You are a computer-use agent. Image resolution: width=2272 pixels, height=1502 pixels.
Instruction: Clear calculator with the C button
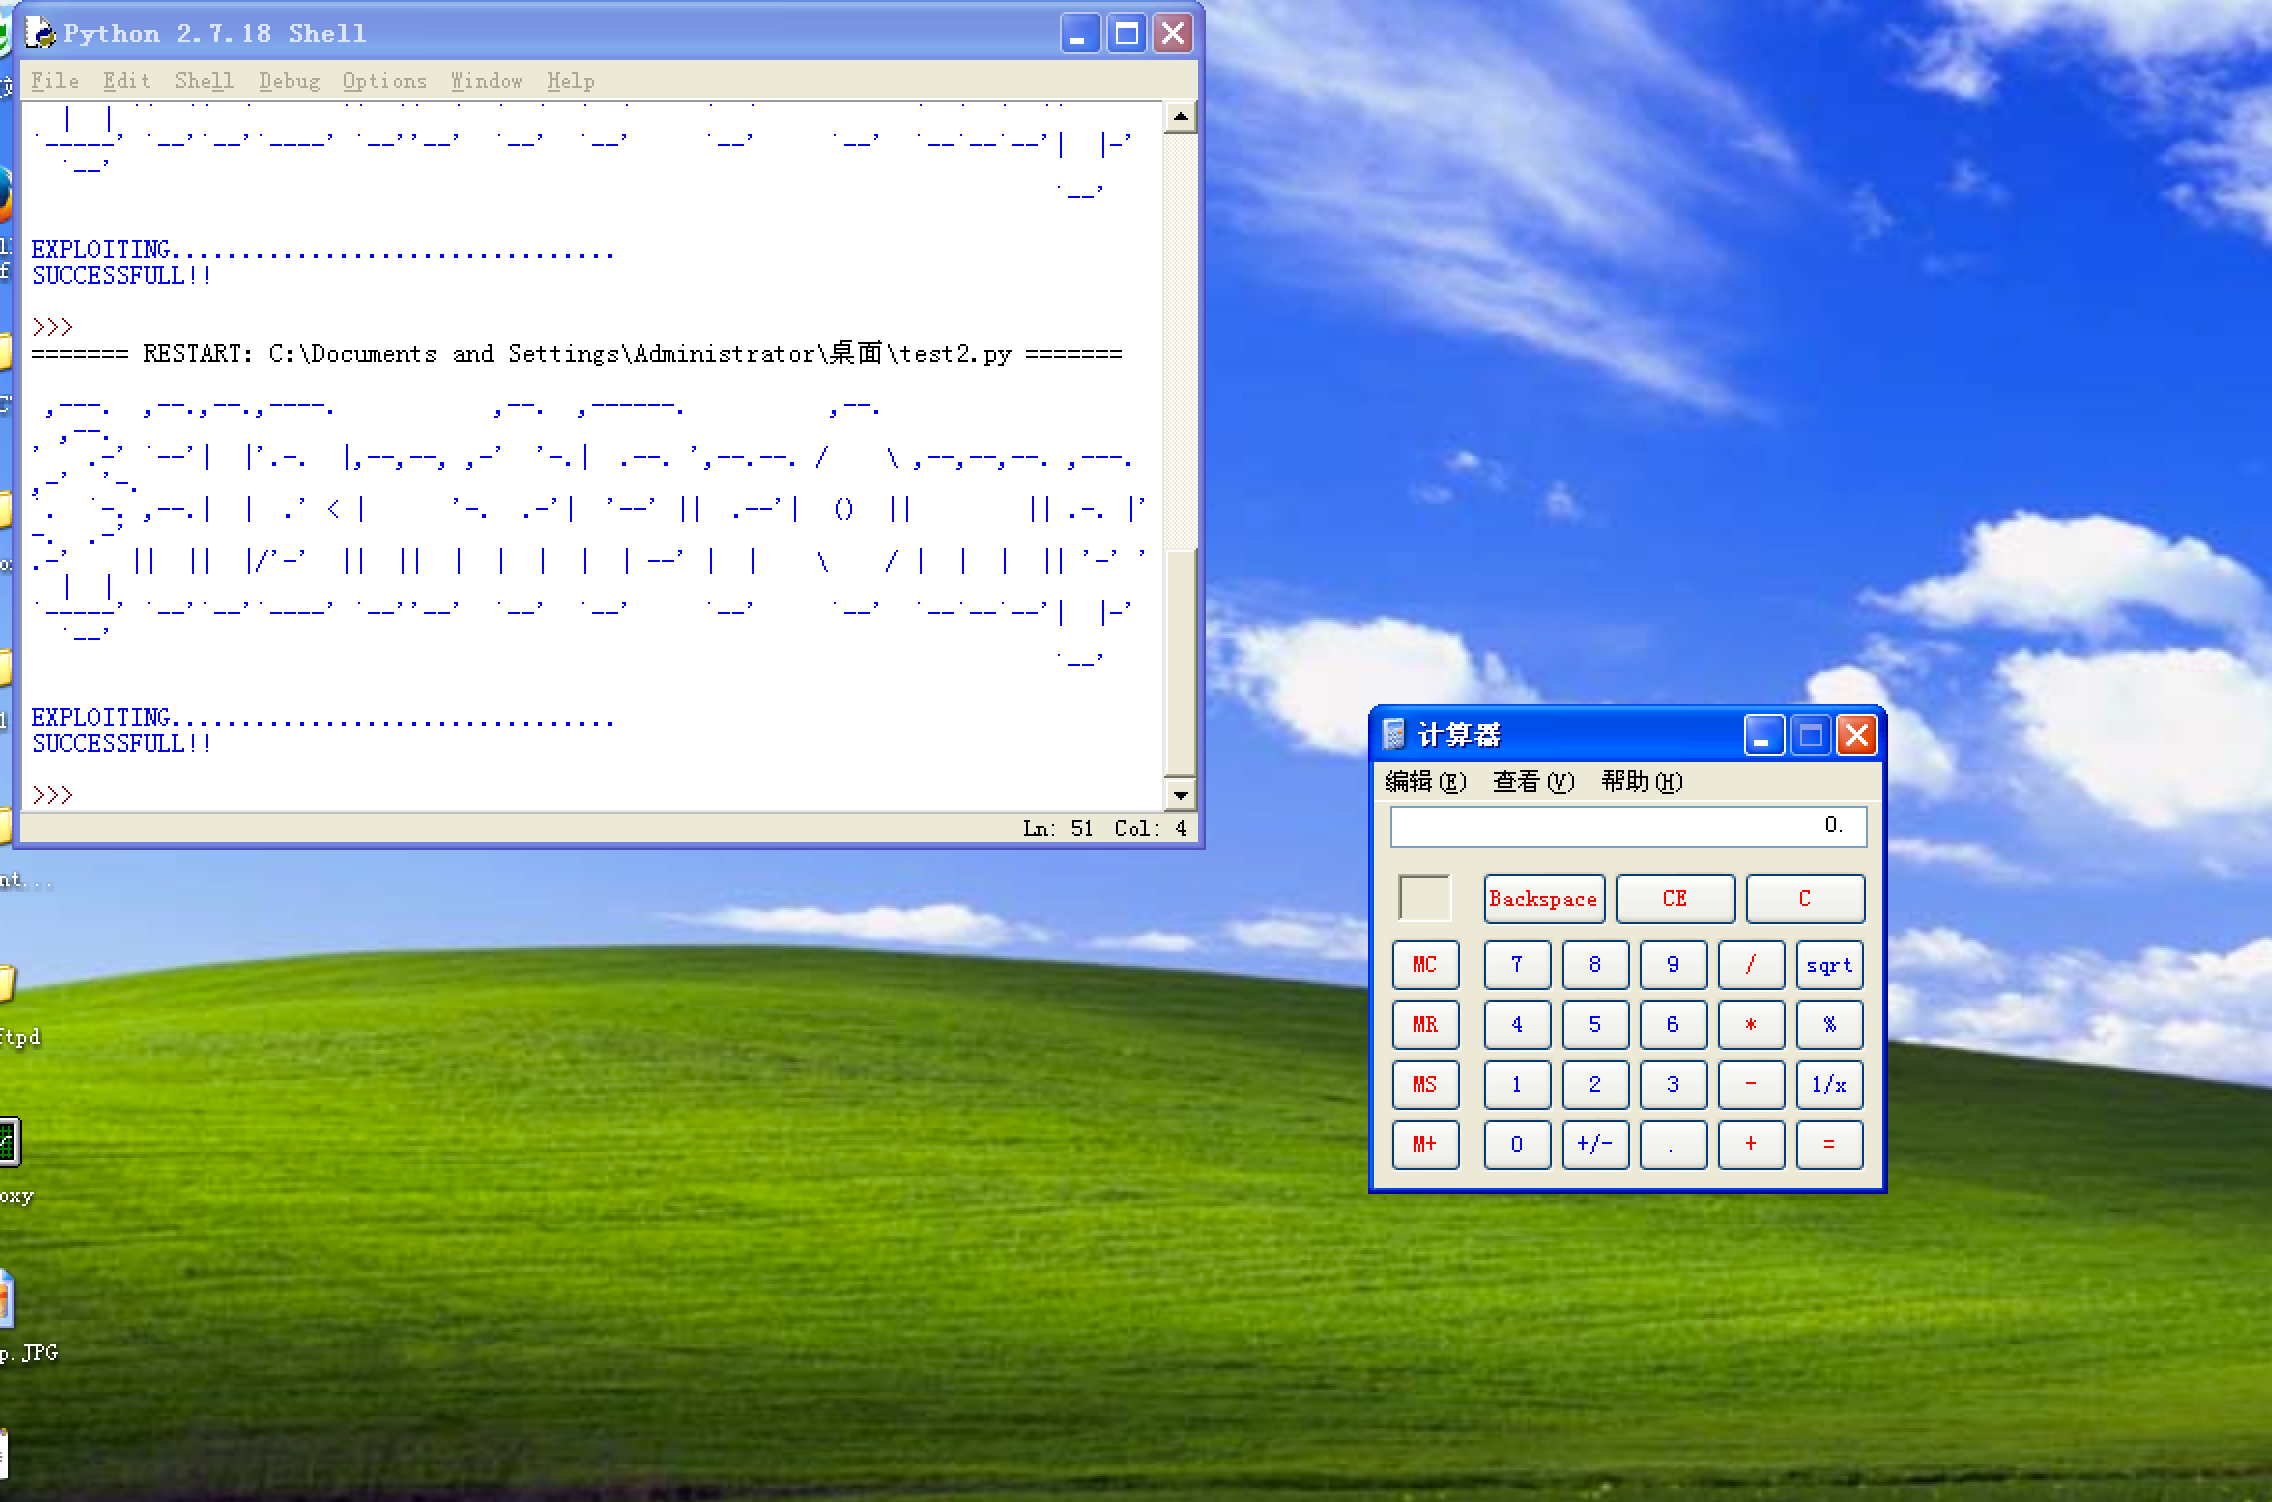[x=1805, y=898]
